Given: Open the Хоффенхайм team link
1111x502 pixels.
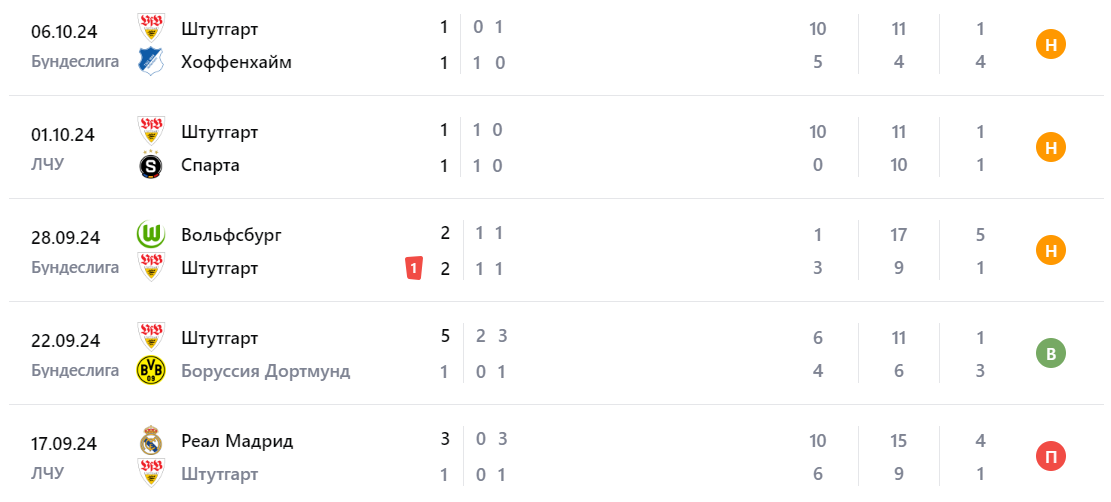Looking at the screenshot, I should pyautogui.click(x=236, y=62).
